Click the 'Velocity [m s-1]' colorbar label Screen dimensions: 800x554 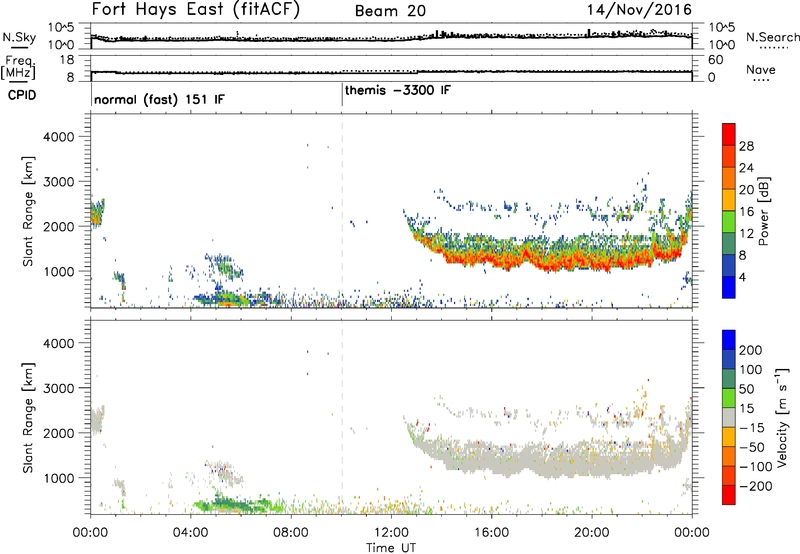(x=782, y=417)
